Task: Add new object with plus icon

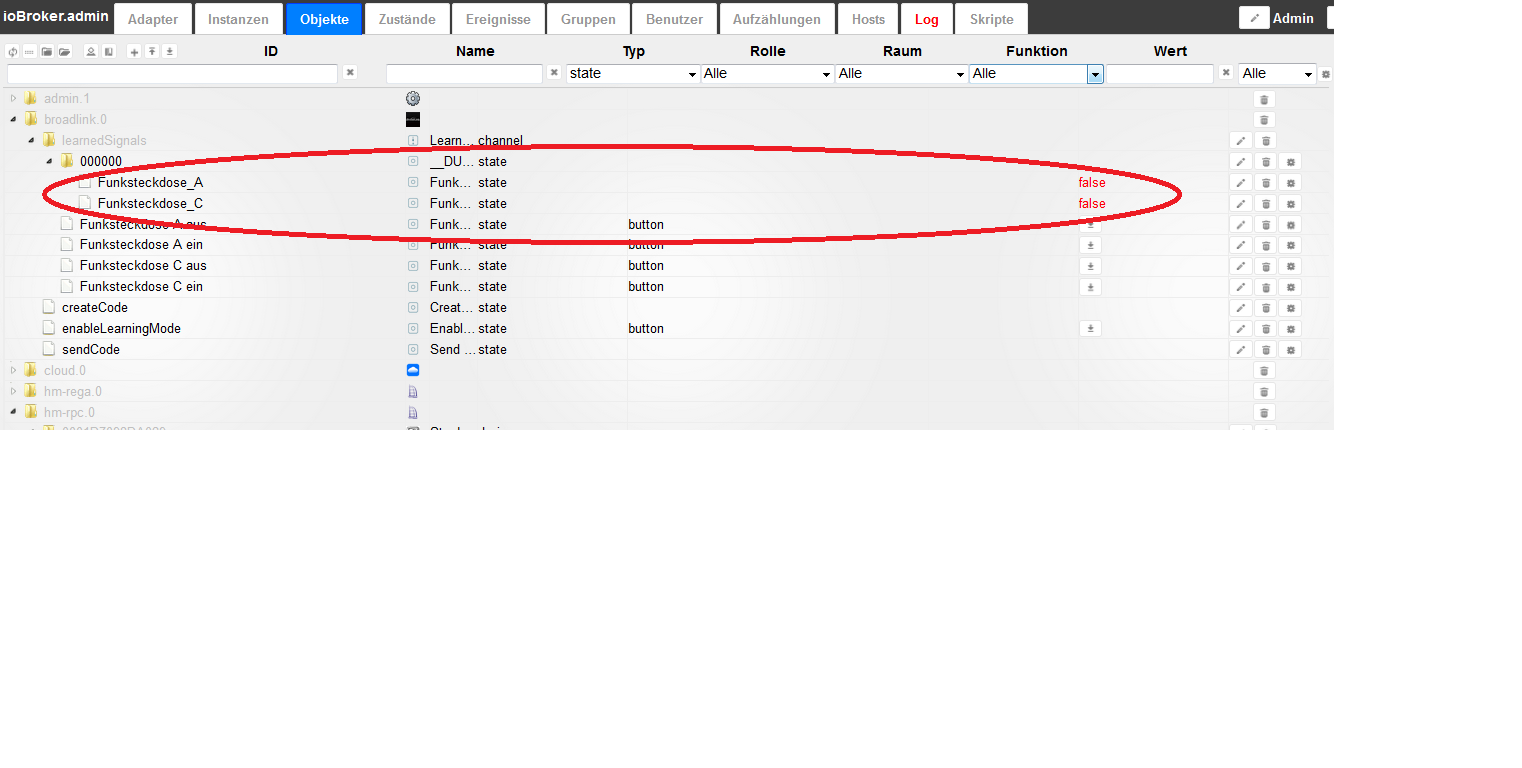Action: (134, 51)
